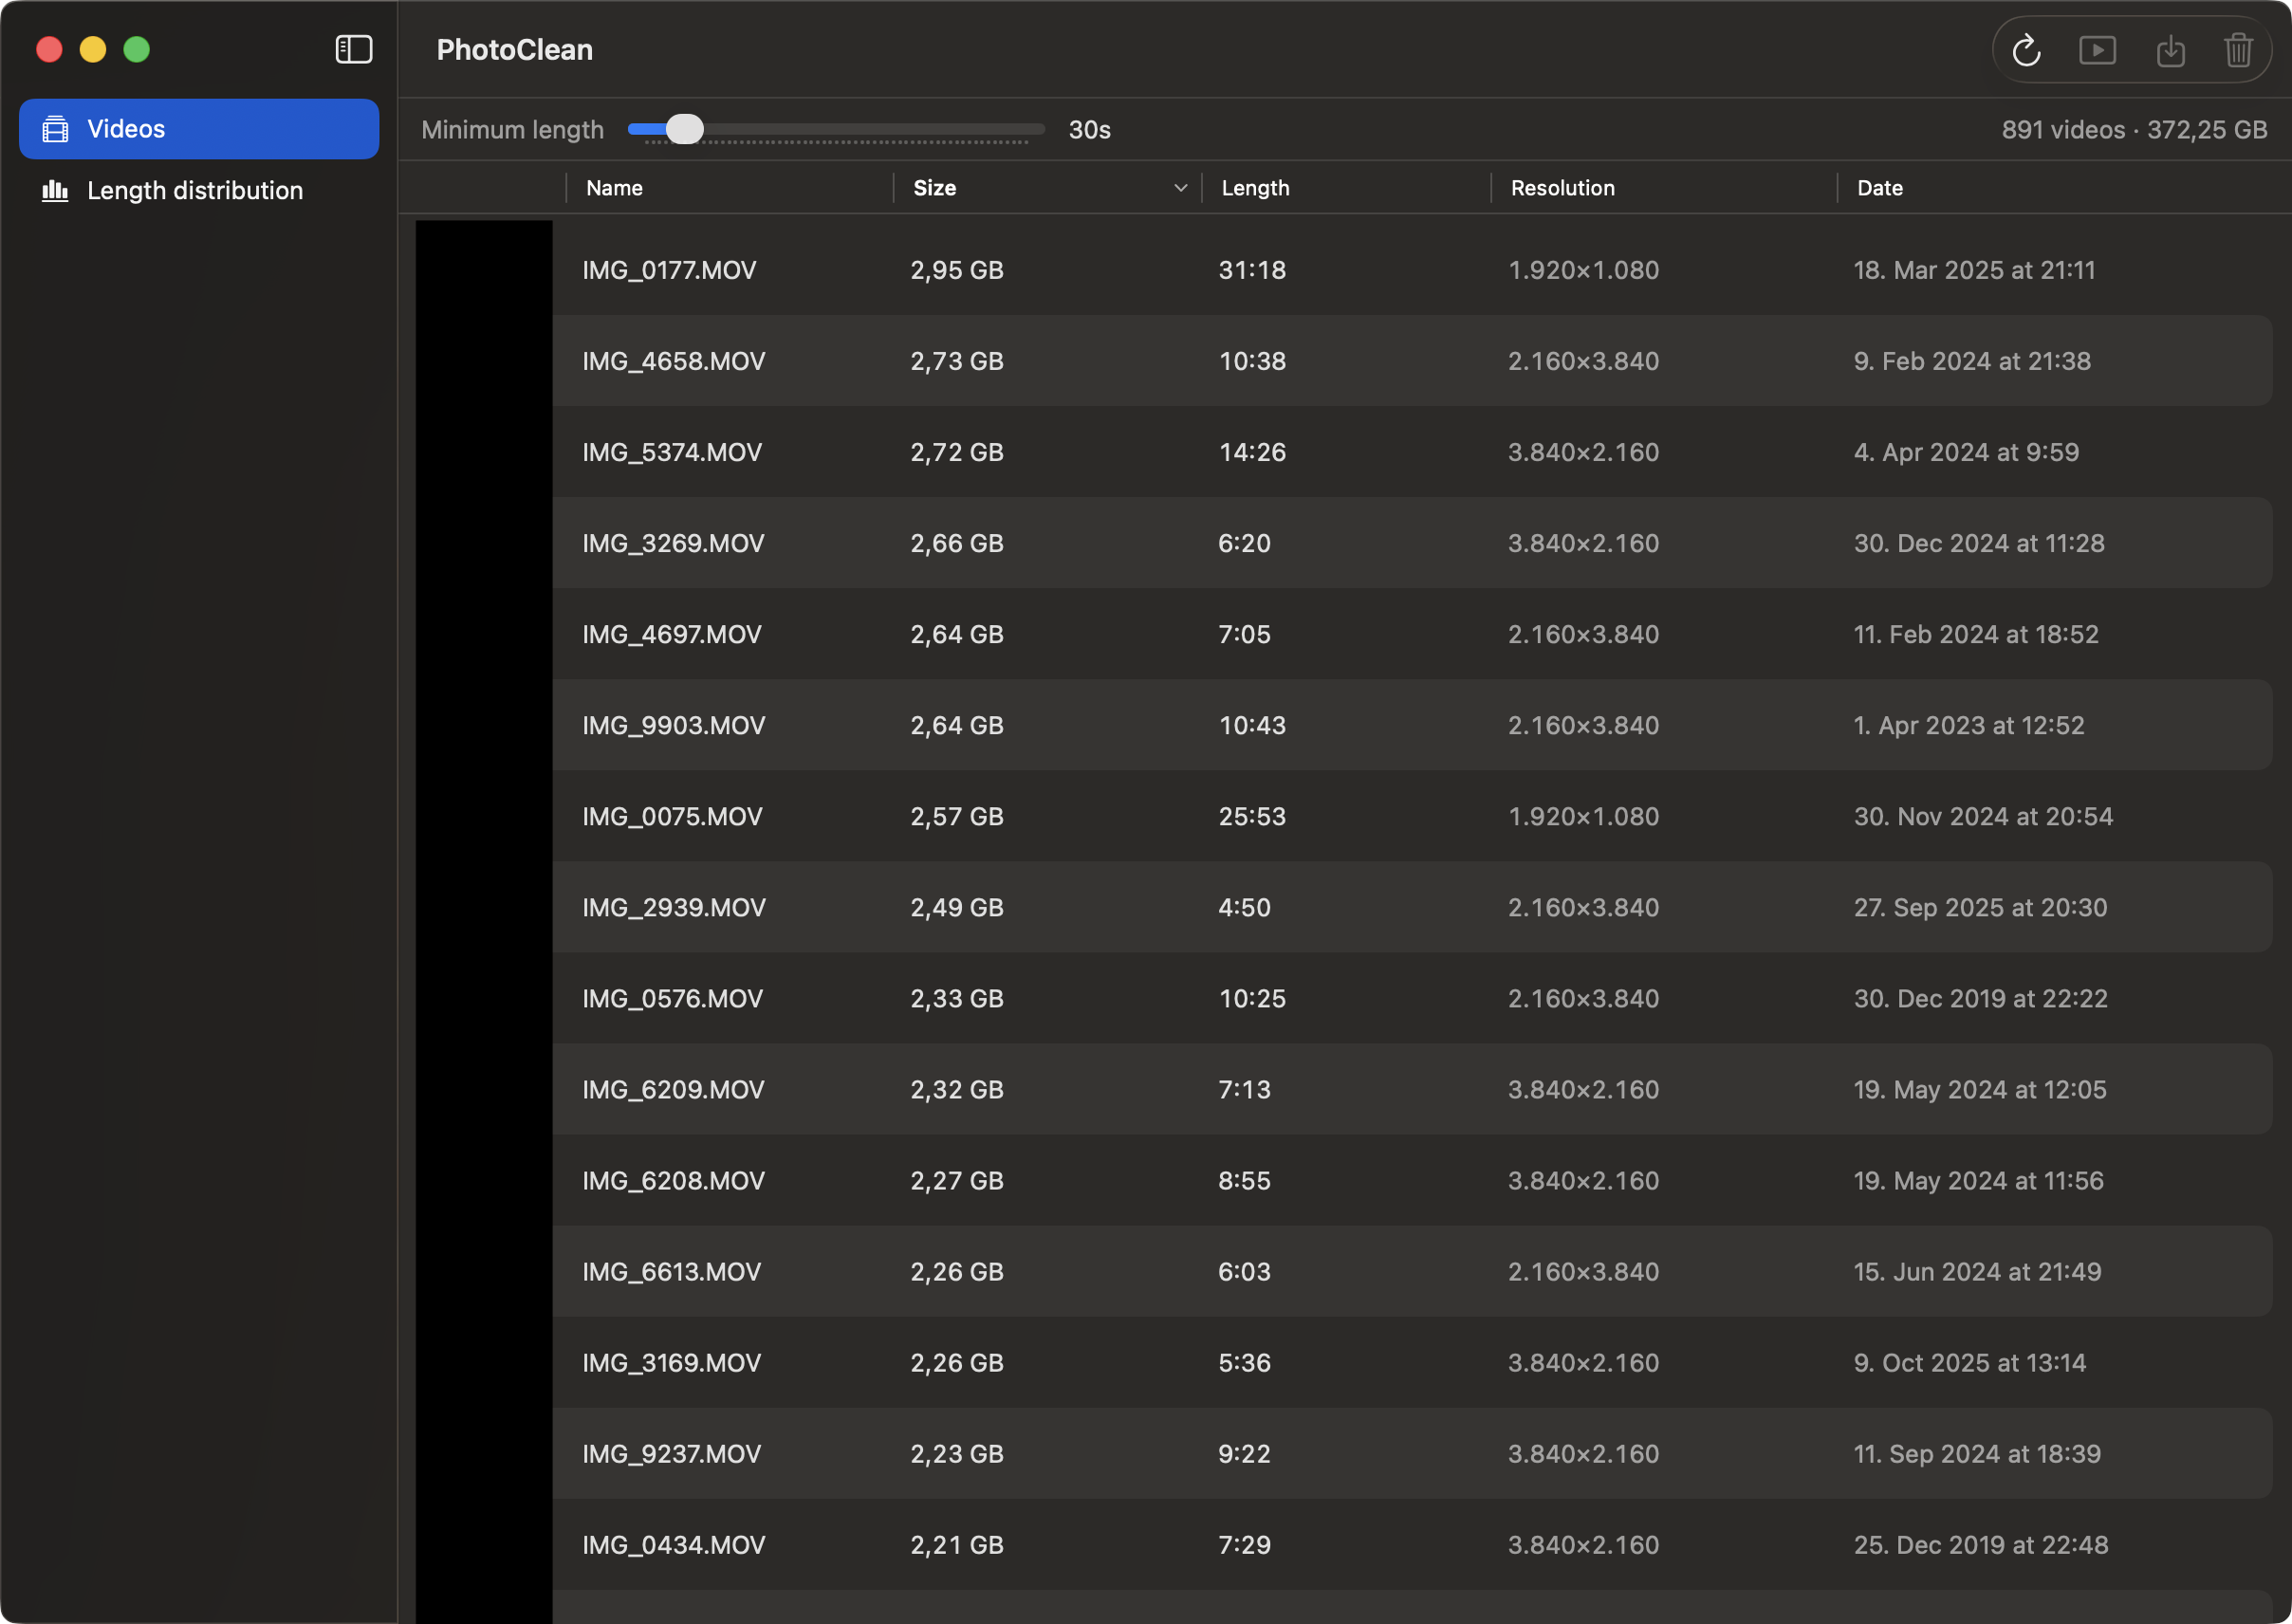Screen dimensions: 2292x1624
Task: Click the date 25. Dec 2019 at 22:48
Action: click(x=1981, y=1544)
